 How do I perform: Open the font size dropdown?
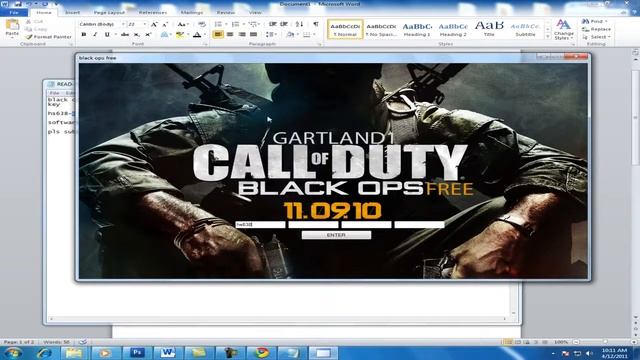click(x=144, y=24)
